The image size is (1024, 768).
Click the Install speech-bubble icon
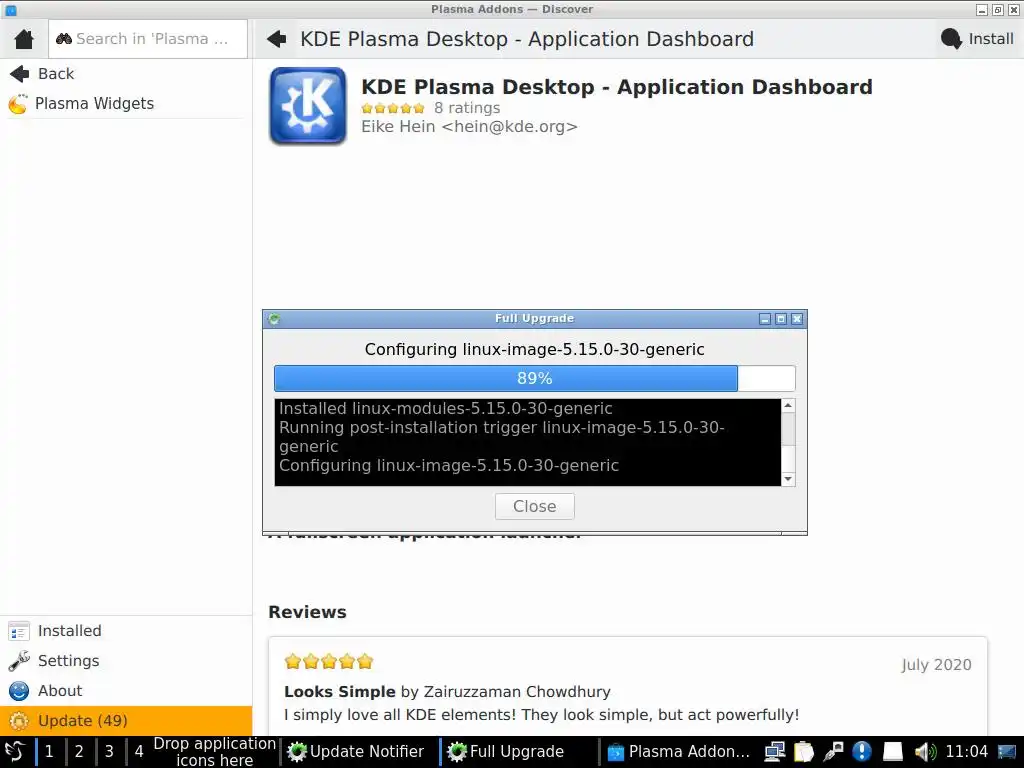coord(952,39)
